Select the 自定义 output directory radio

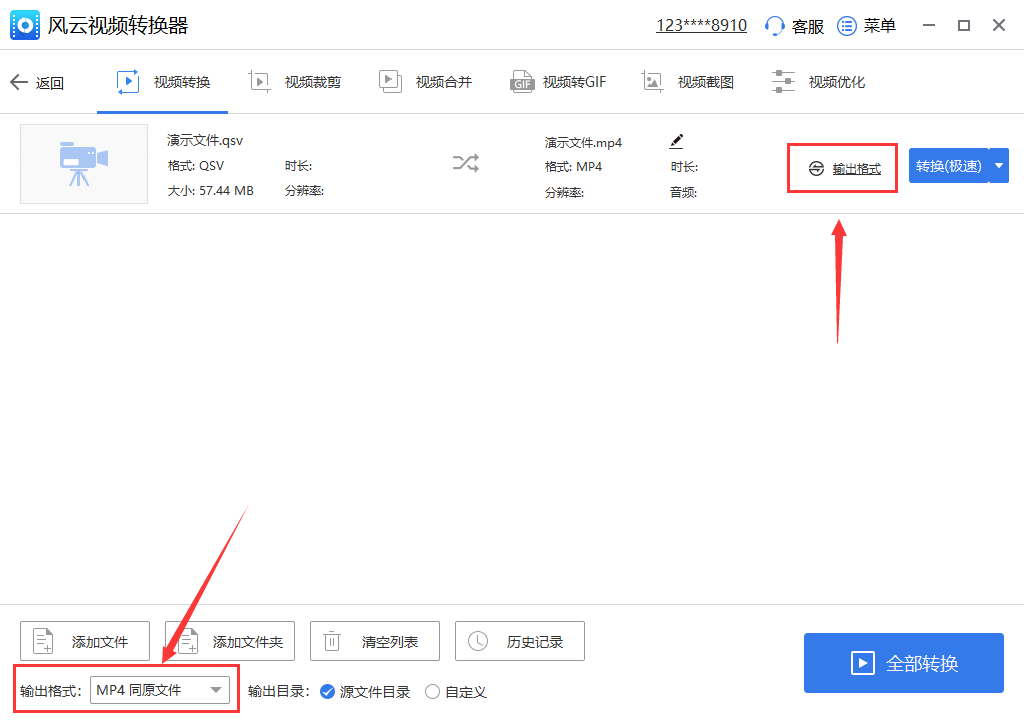[x=432, y=692]
